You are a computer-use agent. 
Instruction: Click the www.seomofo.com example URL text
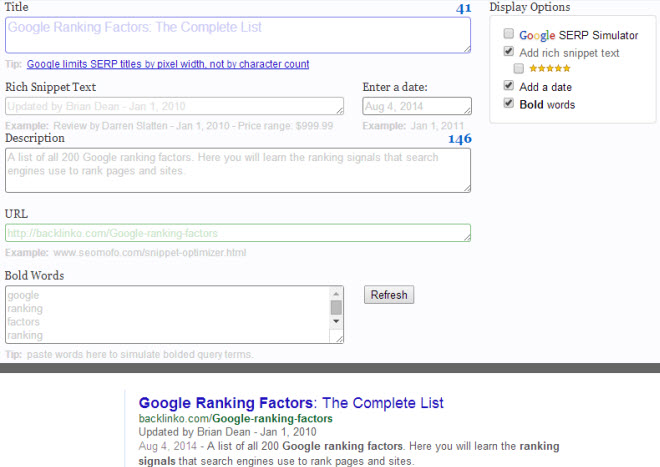(149, 253)
